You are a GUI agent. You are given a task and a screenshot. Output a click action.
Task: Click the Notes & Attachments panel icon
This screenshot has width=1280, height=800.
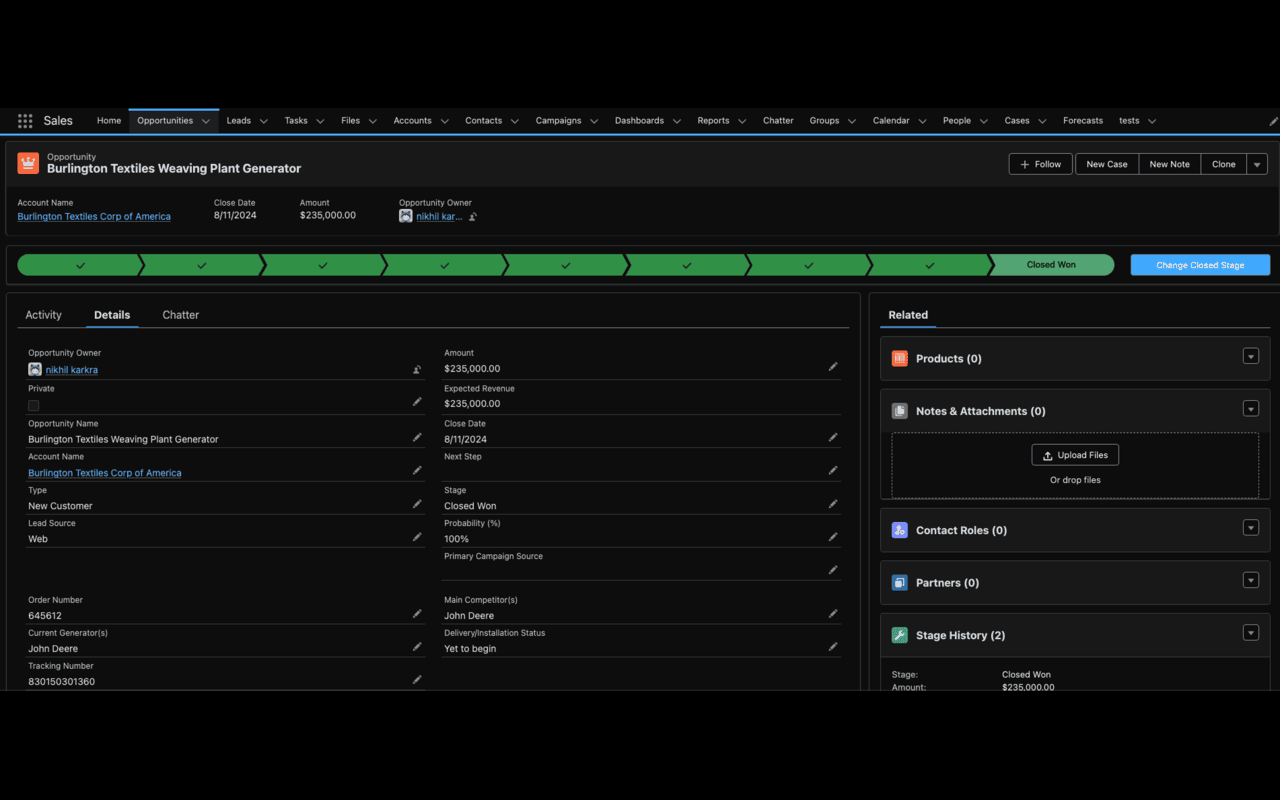click(899, 410)
